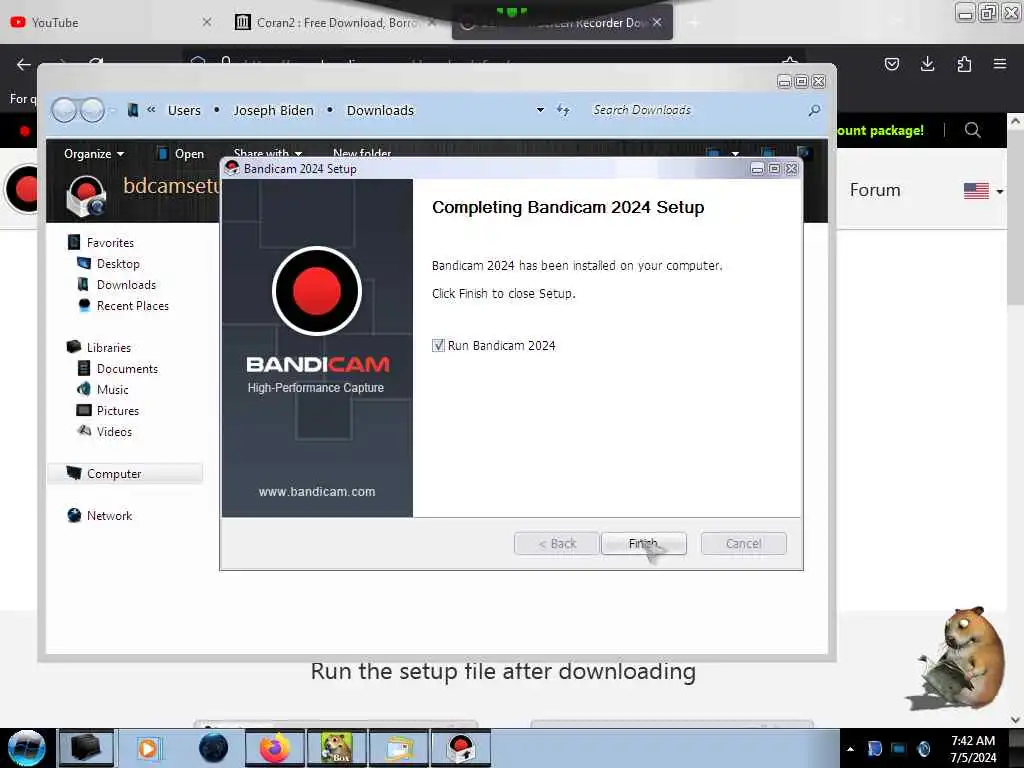Select Network in navigation pane
1024x768 pixels.
coord(109,515)
